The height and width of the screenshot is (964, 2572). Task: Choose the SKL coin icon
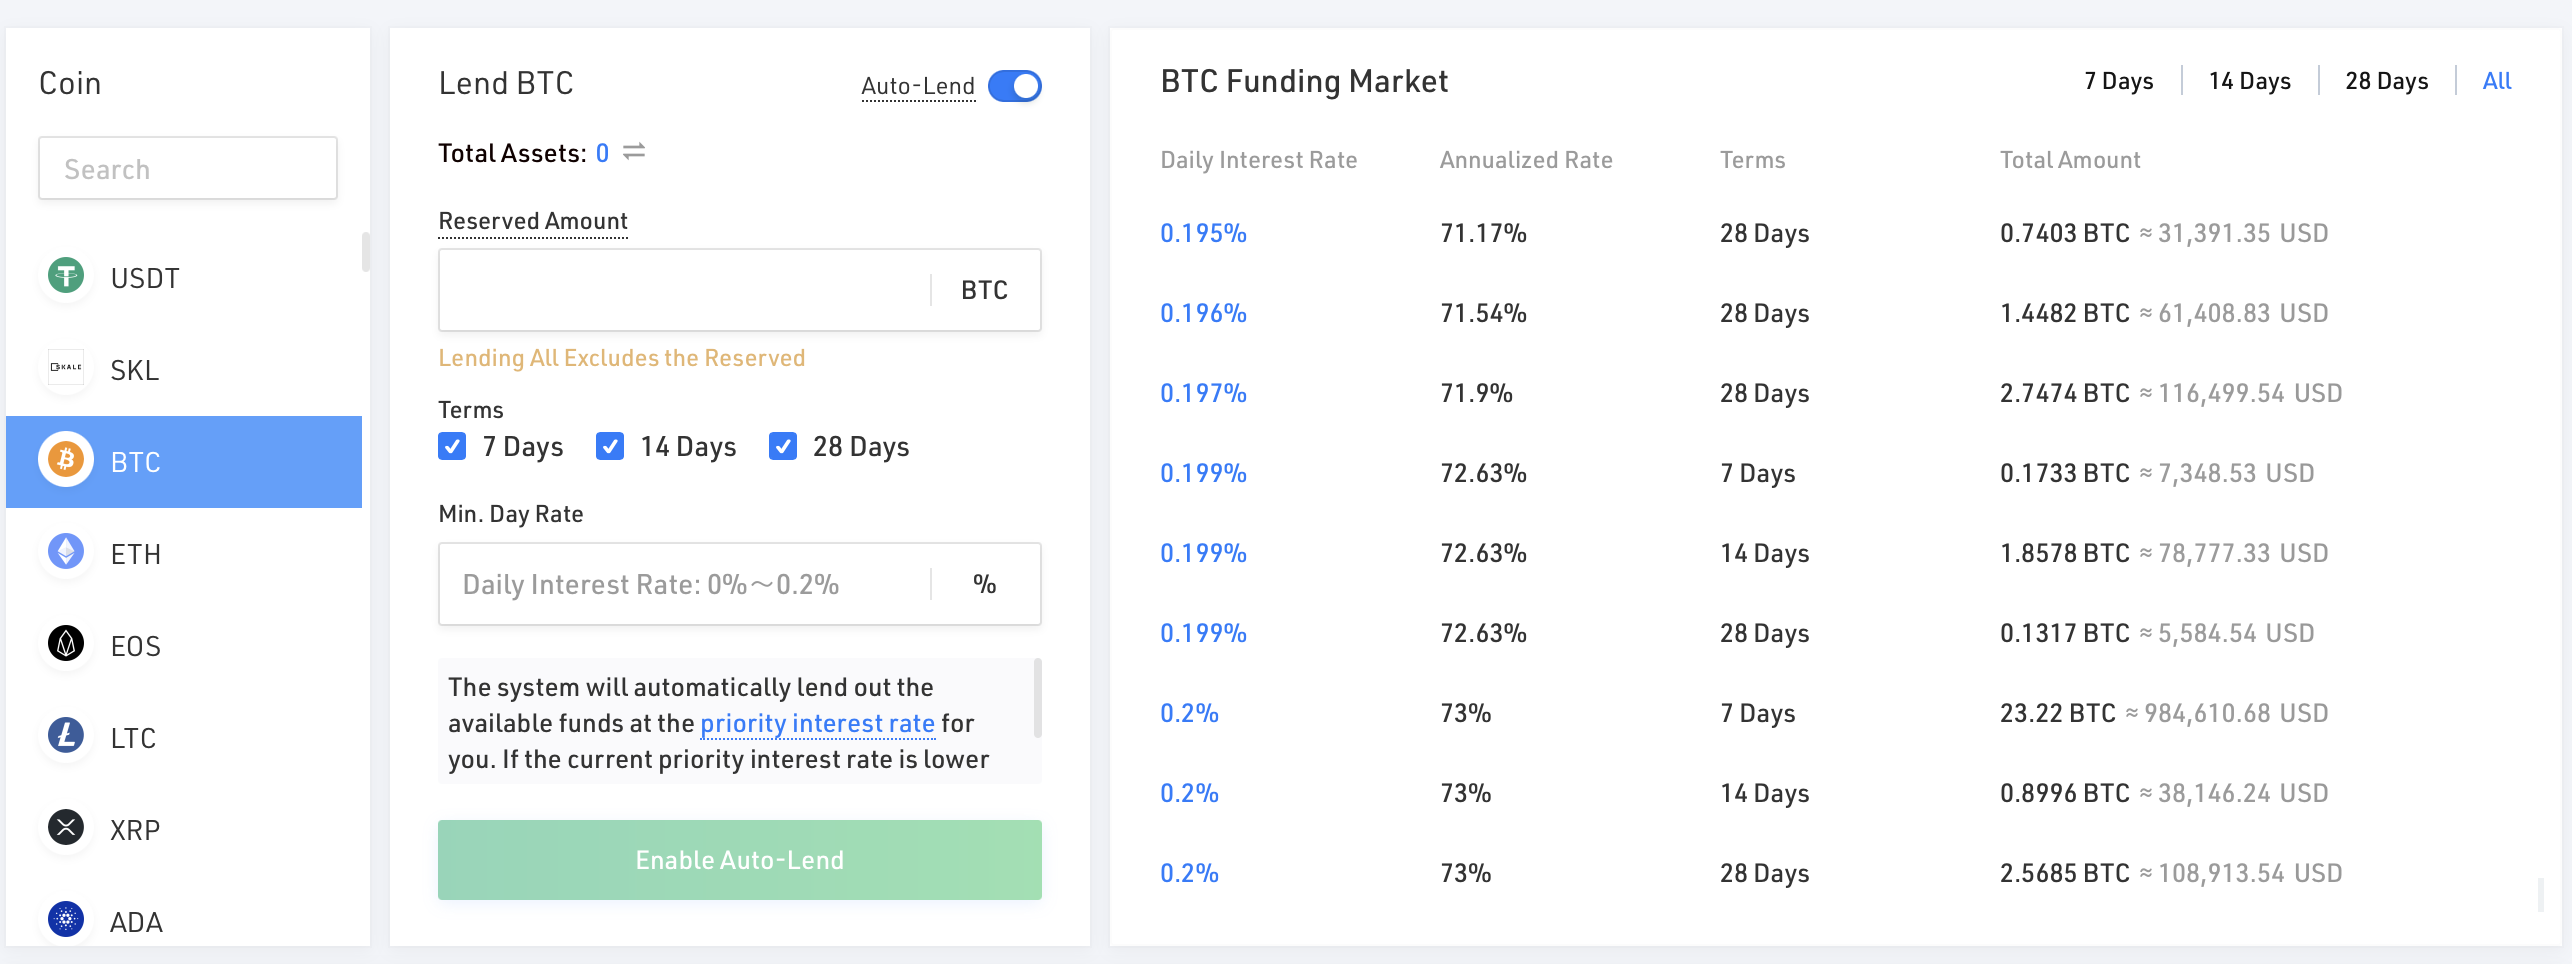click(66, 368)
